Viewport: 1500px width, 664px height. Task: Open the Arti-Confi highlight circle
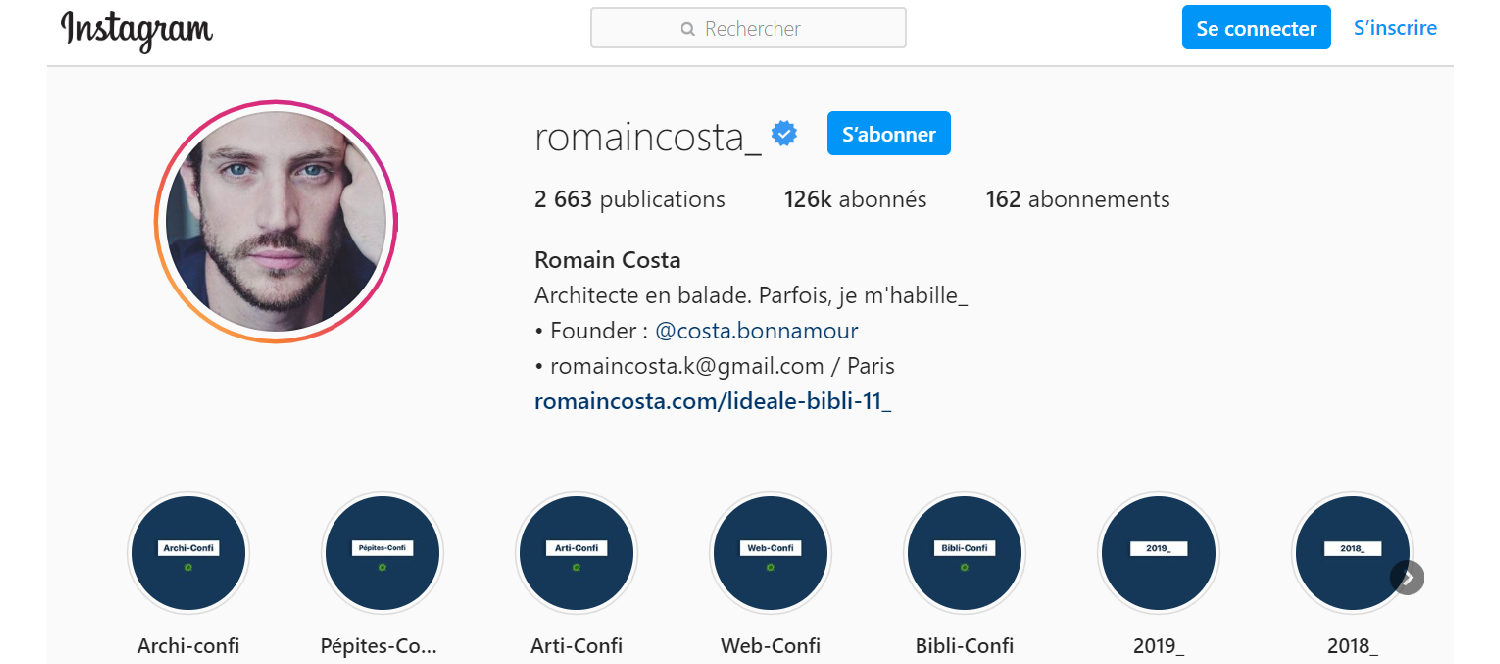(x=576, y=552)
